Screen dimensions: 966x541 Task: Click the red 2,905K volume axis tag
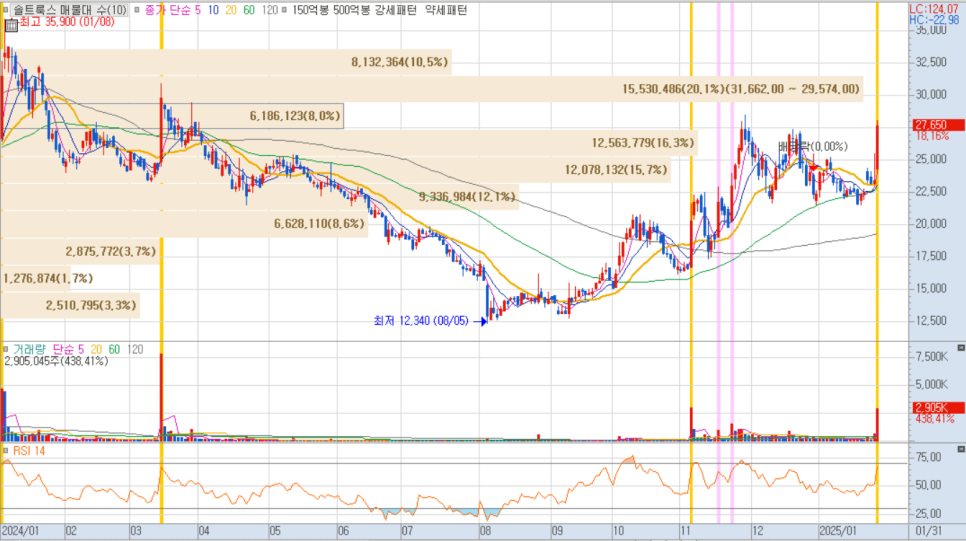click(937, 408)
